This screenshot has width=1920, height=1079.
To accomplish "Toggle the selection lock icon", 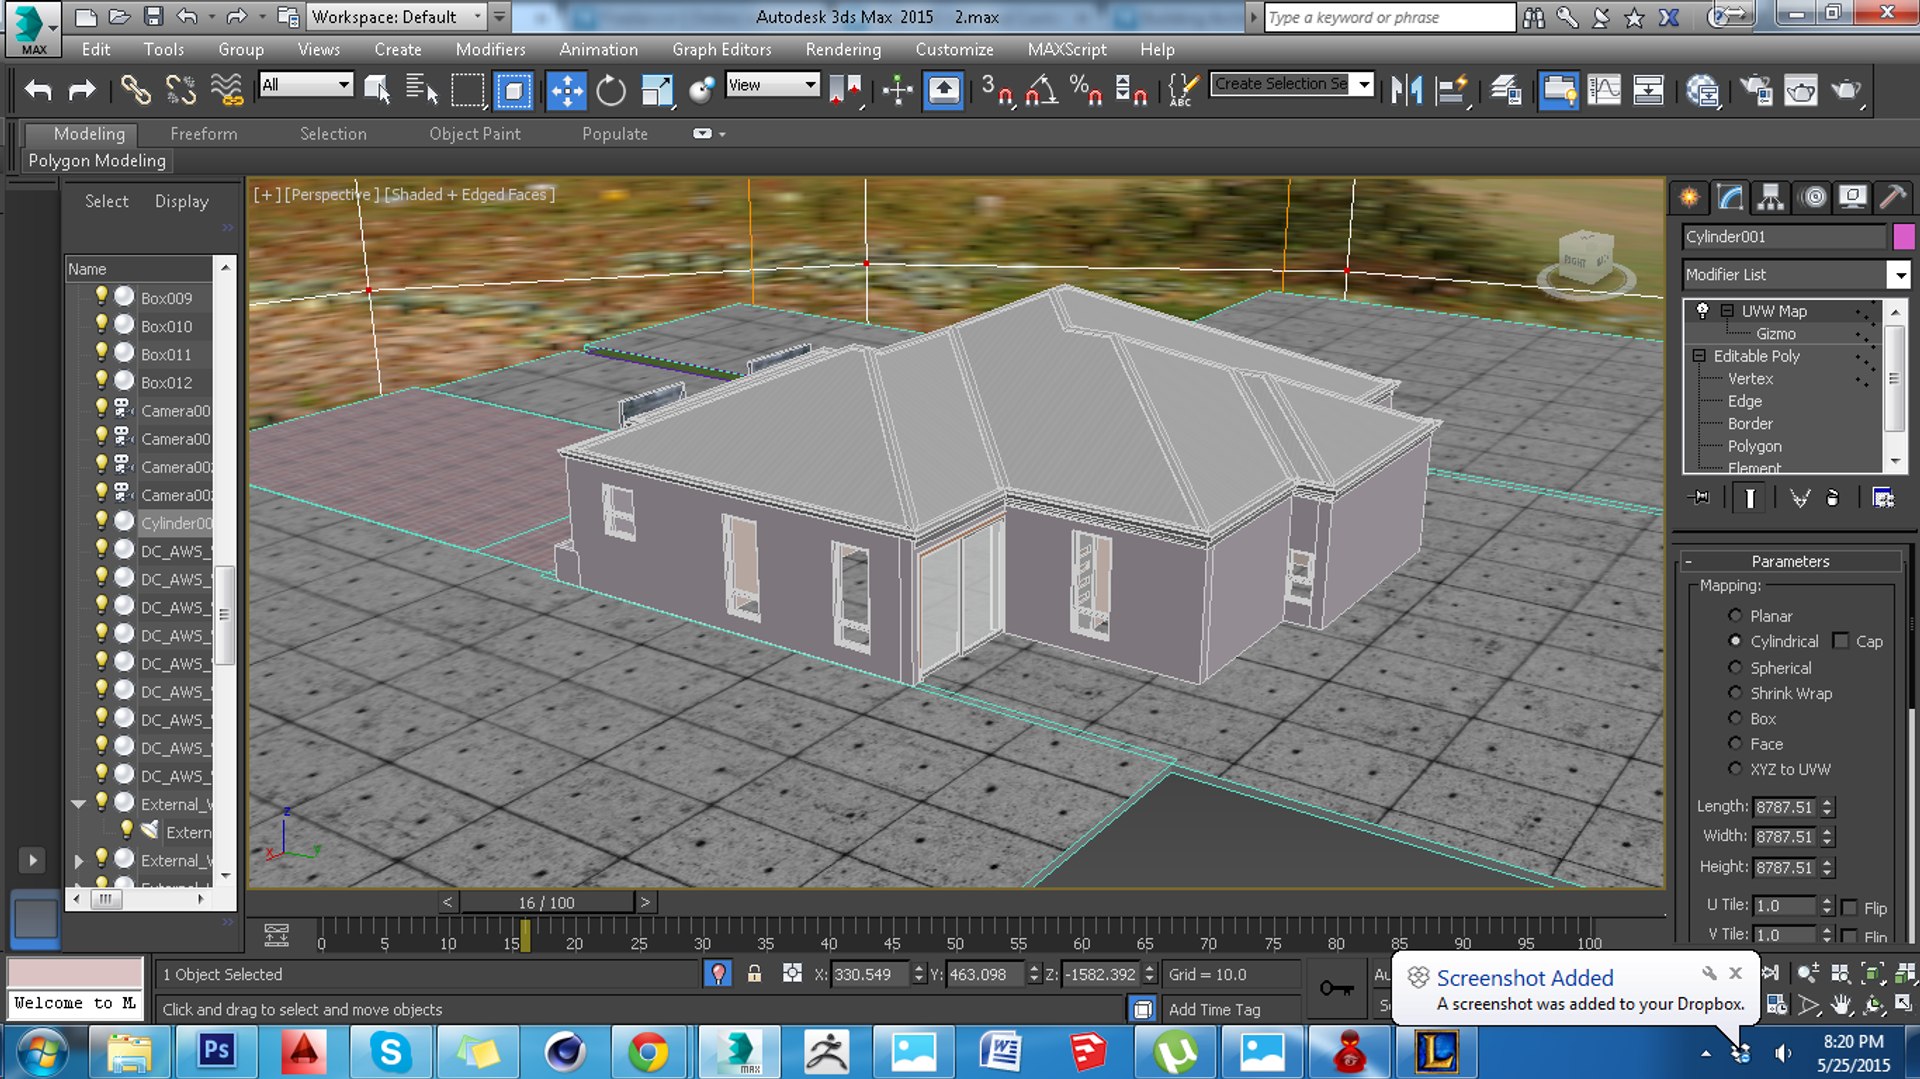I will click(x=754, y=974).
